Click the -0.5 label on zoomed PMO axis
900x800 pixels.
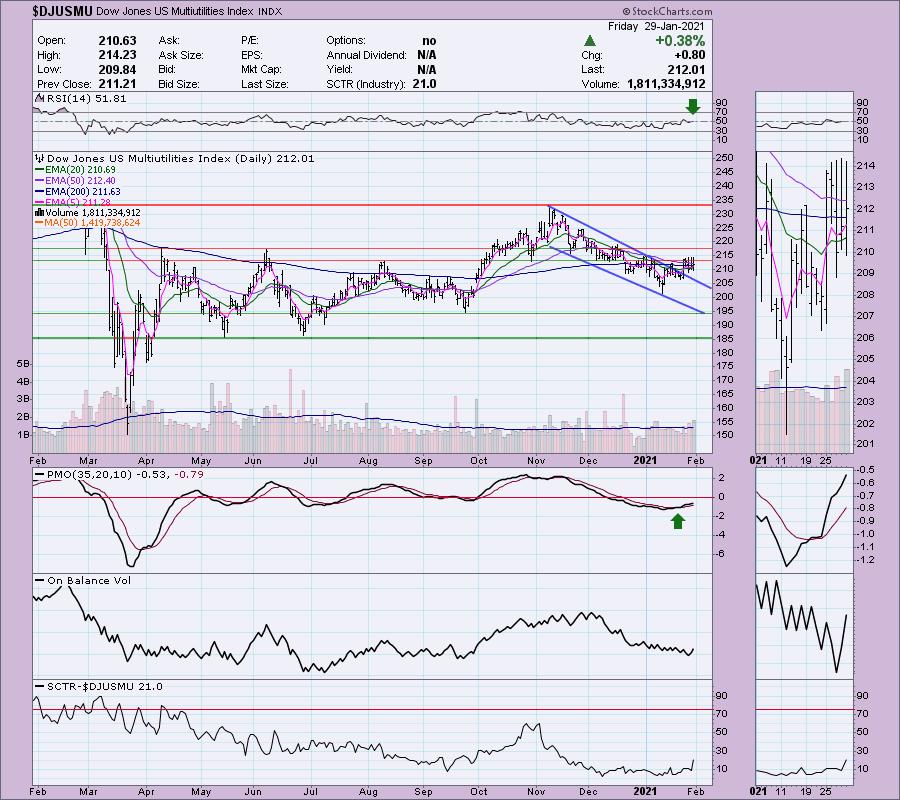(x=867, y=469)
